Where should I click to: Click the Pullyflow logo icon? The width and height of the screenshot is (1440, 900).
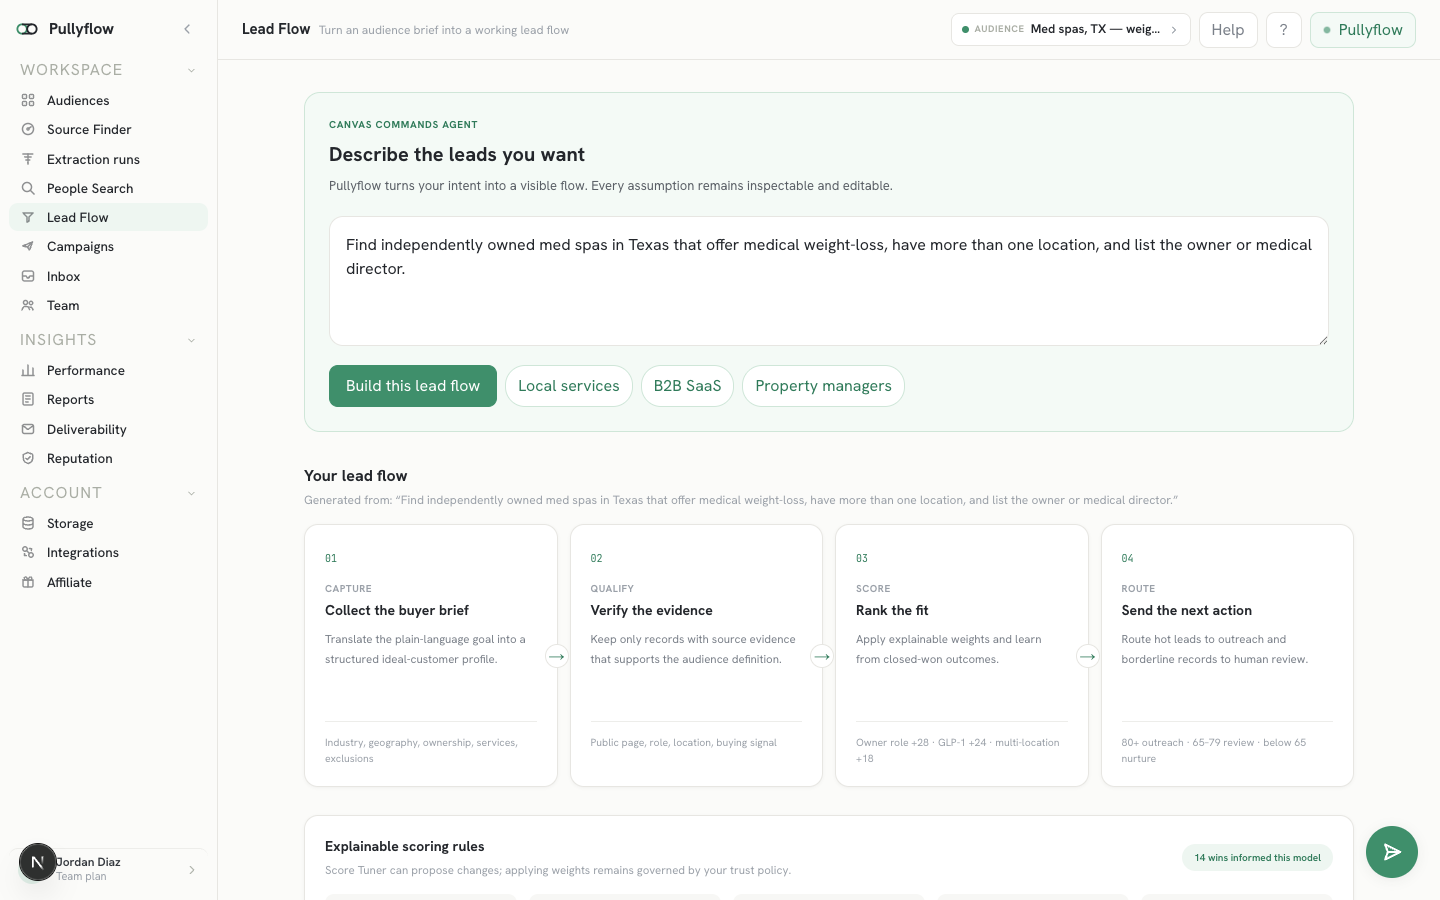click(28, 29)
